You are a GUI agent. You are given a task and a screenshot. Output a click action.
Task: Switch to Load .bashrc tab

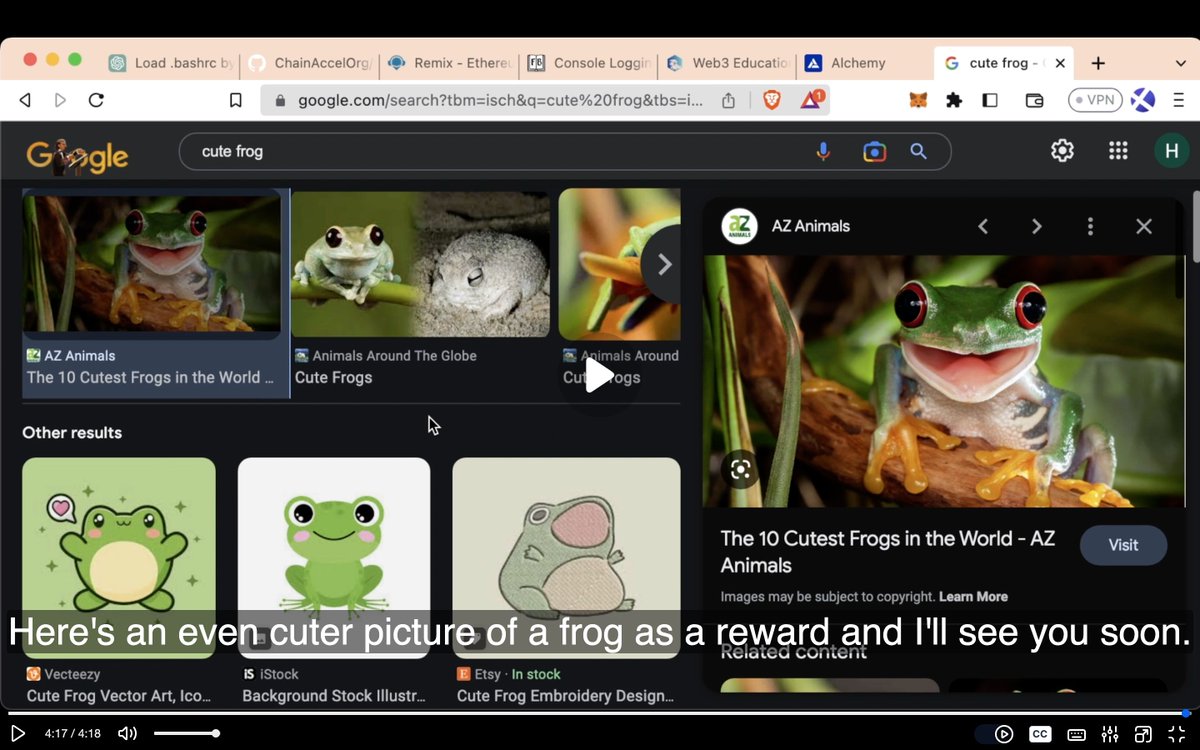(172, 62)
